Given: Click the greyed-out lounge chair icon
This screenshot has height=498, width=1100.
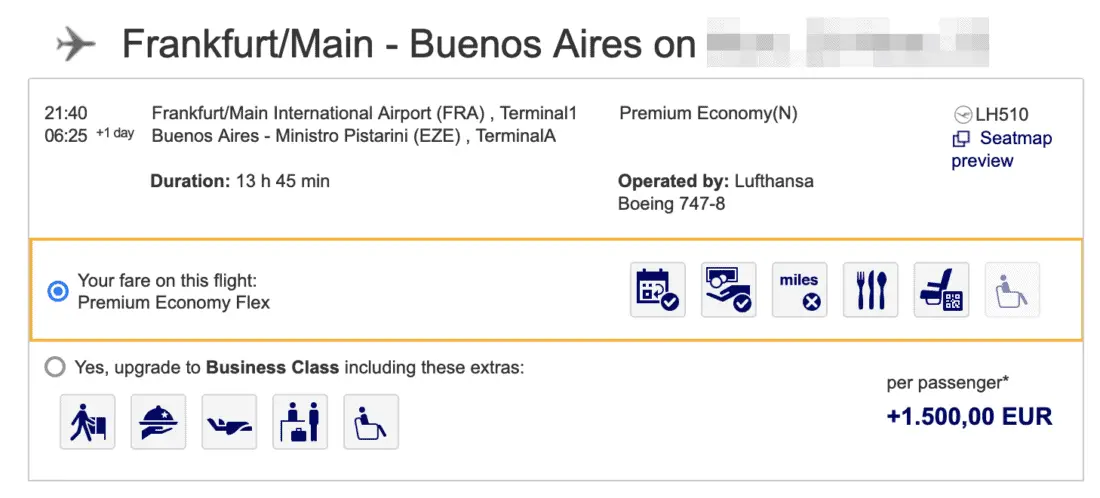Looking at the screenshot, I should (x=1012, y=290).
